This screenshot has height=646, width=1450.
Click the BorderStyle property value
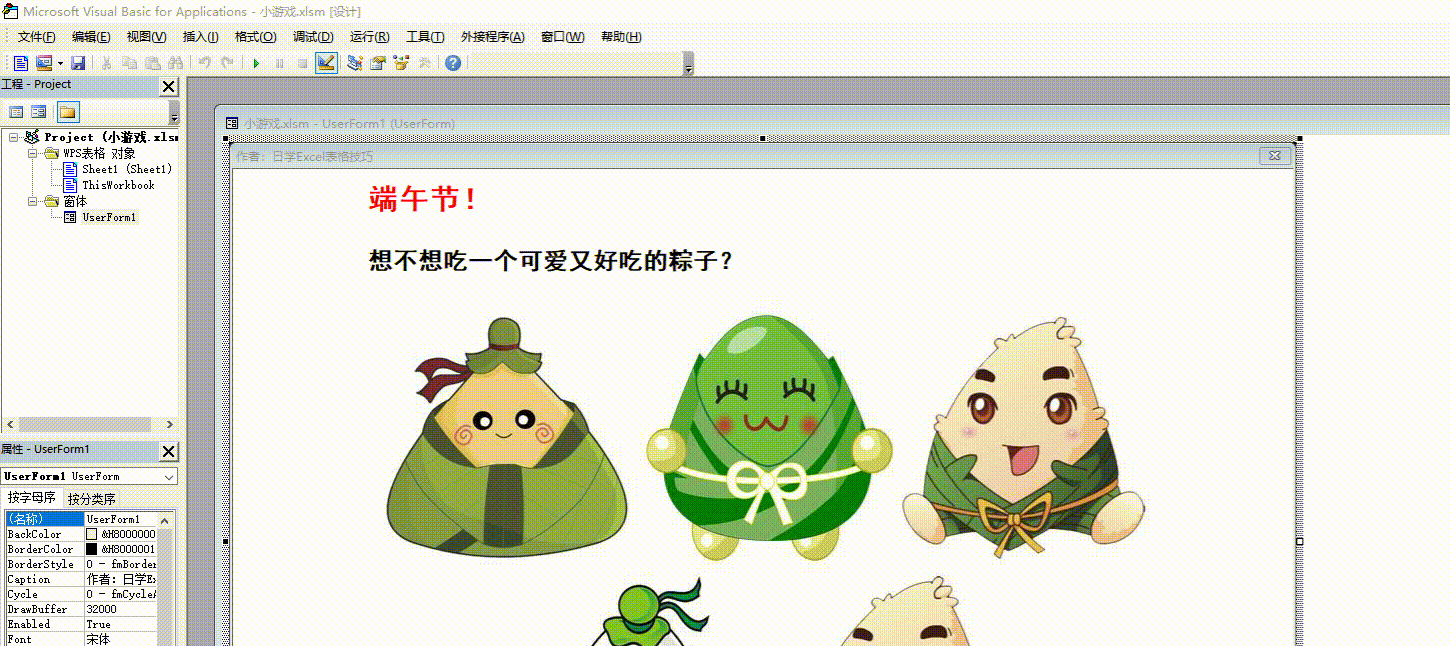point(121,564)
